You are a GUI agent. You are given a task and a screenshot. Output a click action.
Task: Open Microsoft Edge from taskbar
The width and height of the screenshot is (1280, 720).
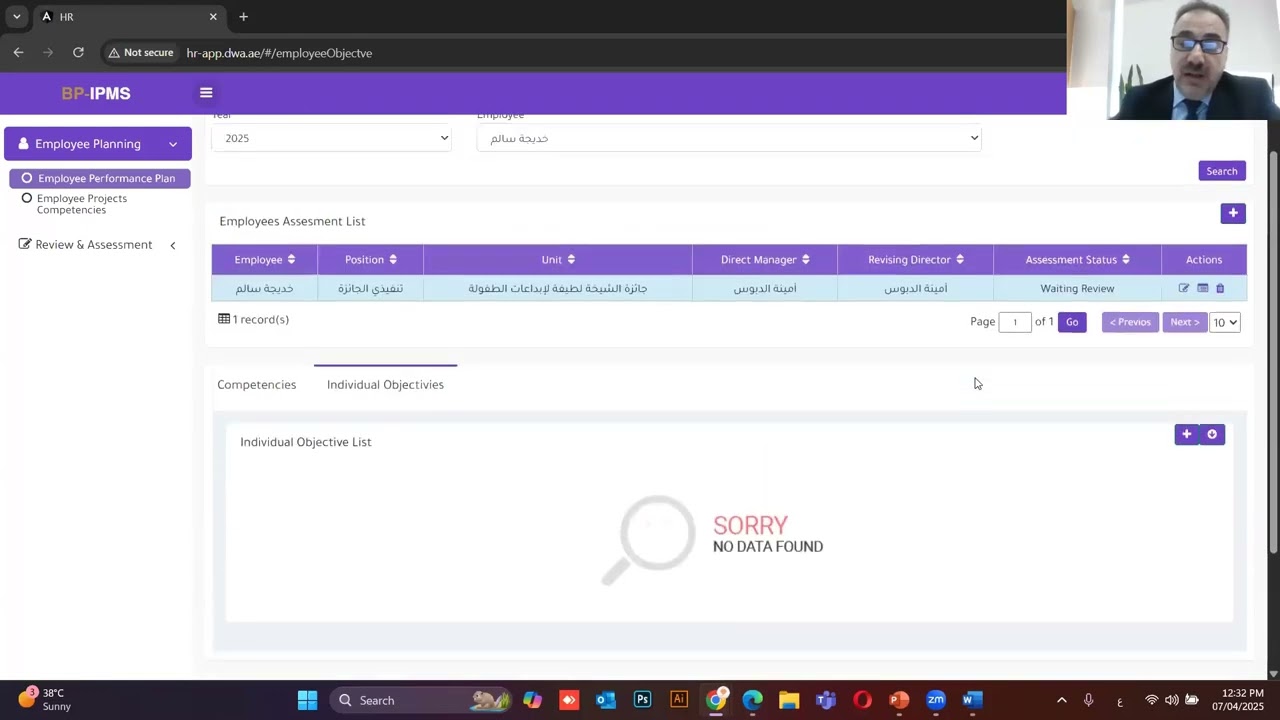point(752,700)
